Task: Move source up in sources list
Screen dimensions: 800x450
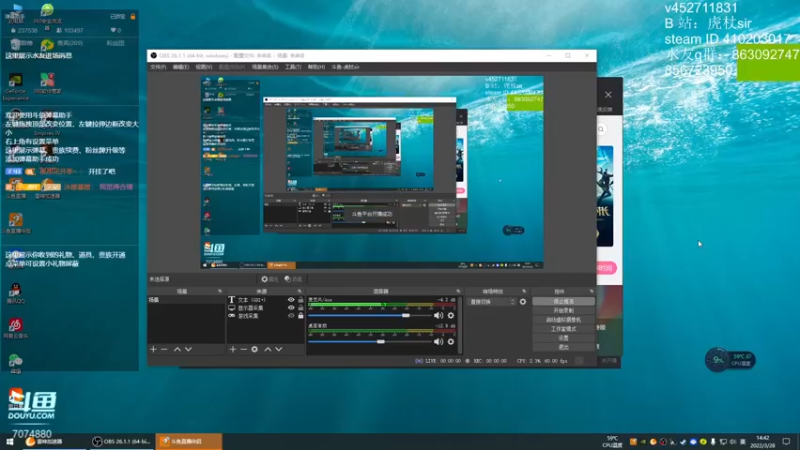Action: coord(267,349)
